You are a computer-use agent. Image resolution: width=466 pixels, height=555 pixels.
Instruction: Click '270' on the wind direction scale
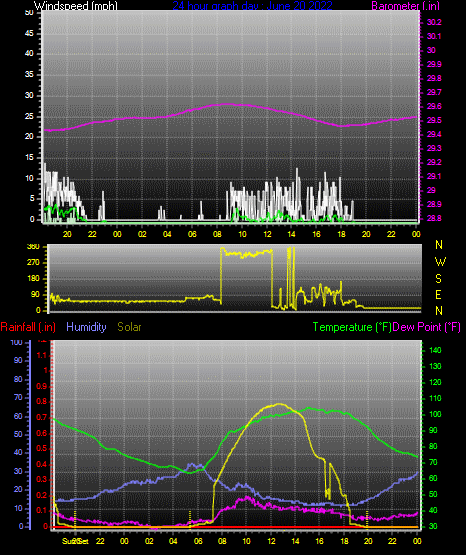coord(33,263)
